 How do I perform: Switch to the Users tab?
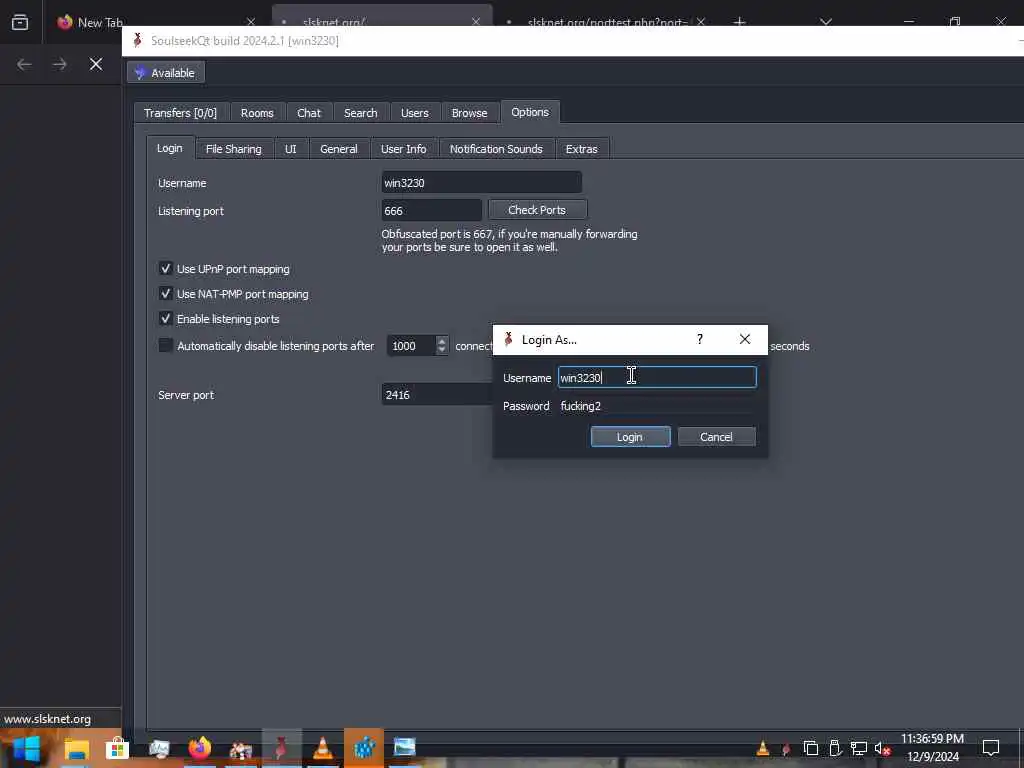pos(415,113)
